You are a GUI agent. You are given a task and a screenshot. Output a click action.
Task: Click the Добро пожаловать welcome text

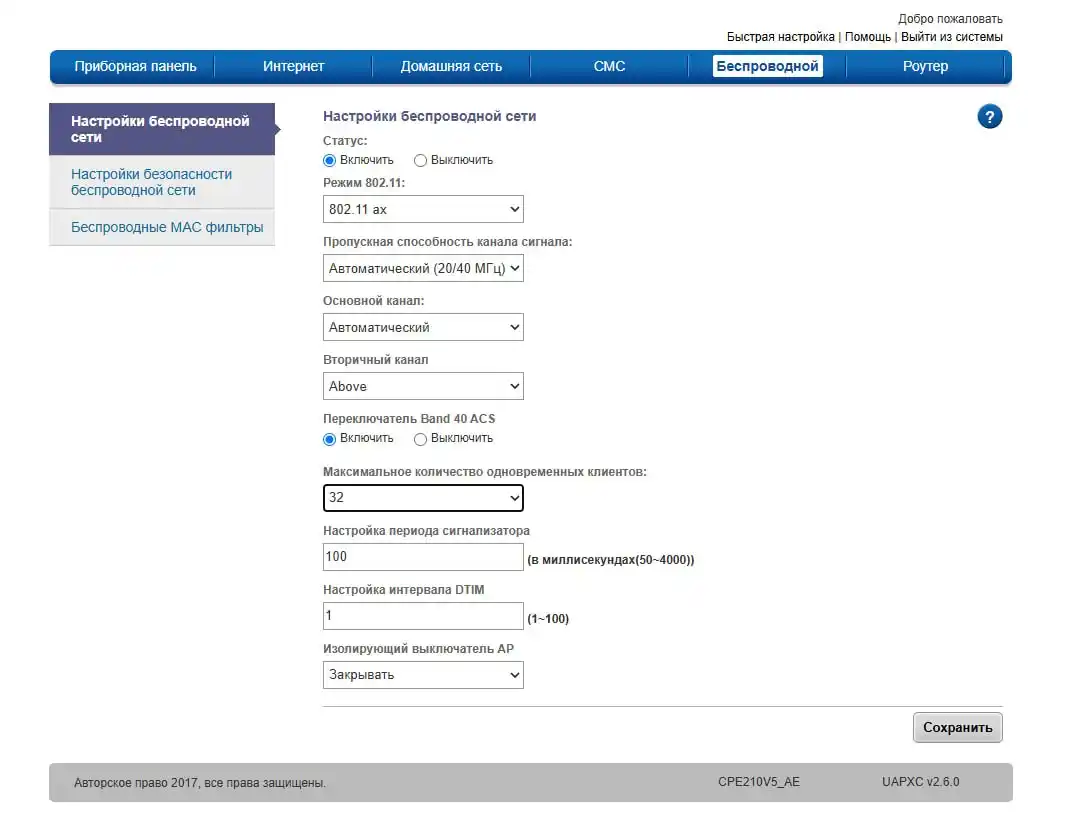(950, 18)
